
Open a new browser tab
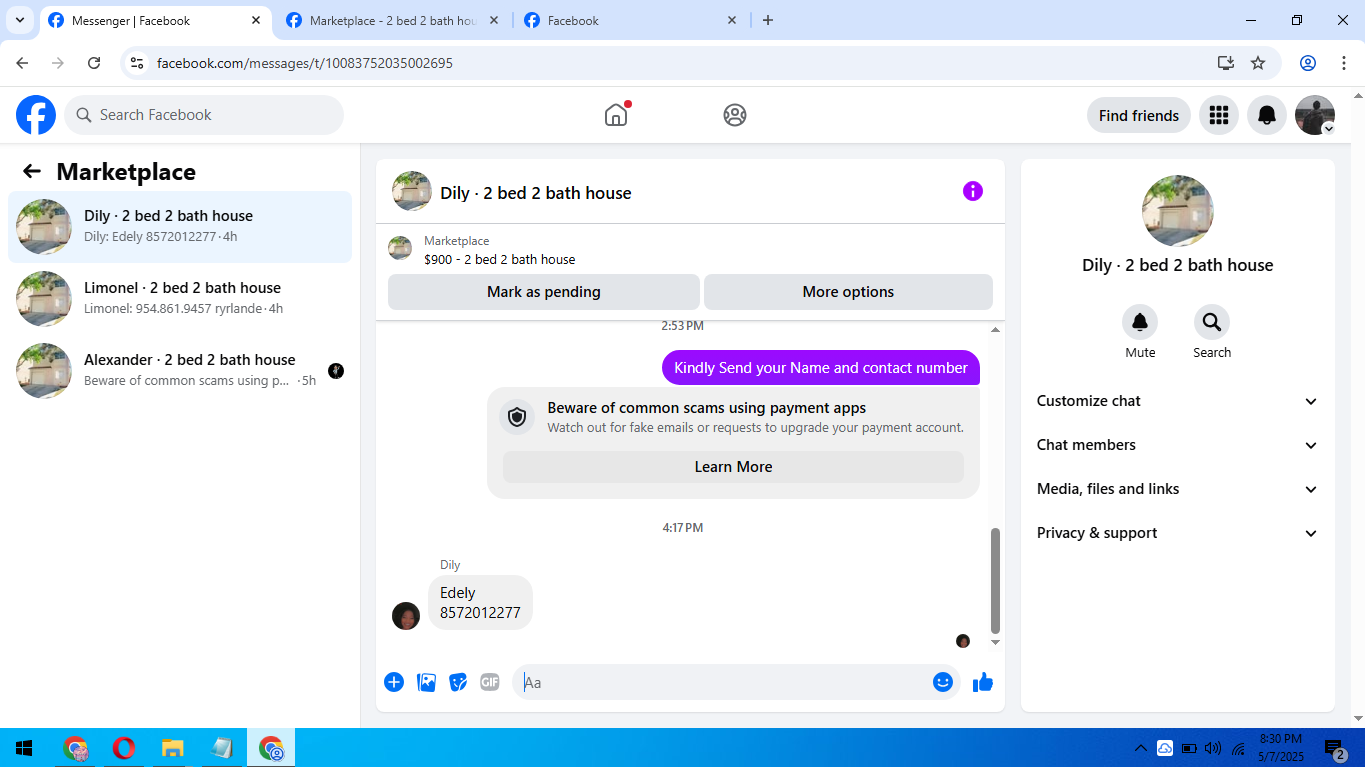coord(768,20)
